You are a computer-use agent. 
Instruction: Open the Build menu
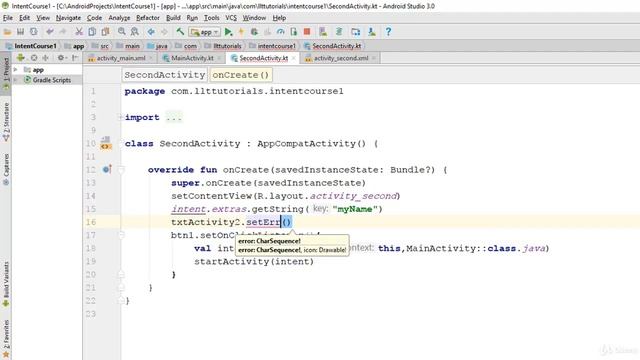[x=173, y=18]
